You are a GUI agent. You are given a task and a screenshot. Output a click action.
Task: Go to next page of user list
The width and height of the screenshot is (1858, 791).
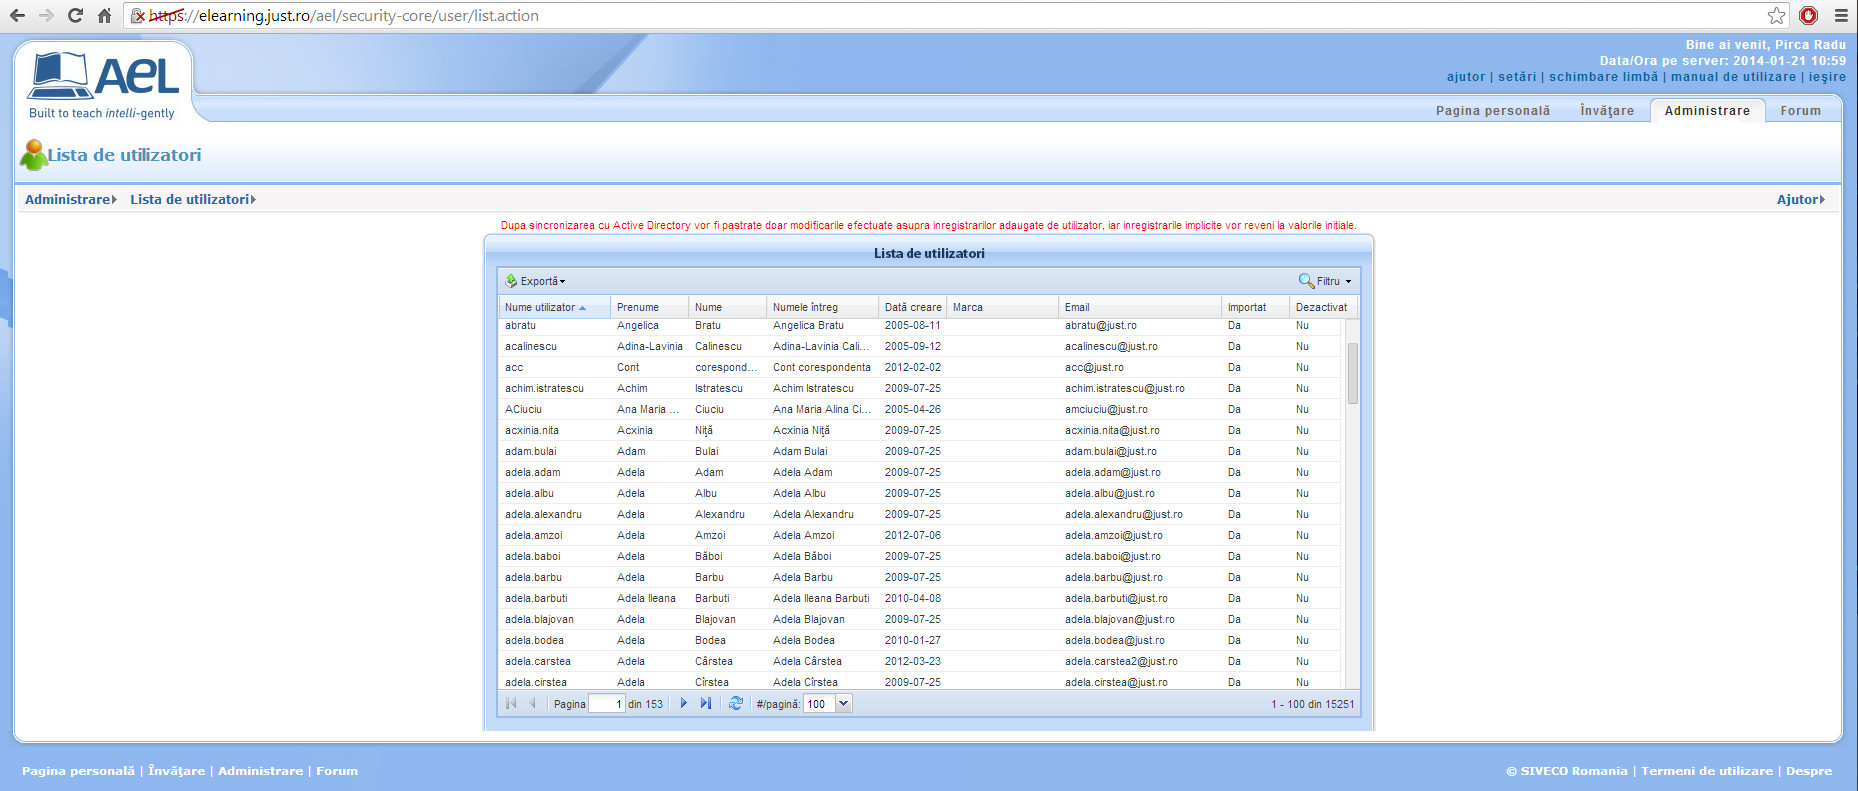pyautogui.click(x=684, y=704)
